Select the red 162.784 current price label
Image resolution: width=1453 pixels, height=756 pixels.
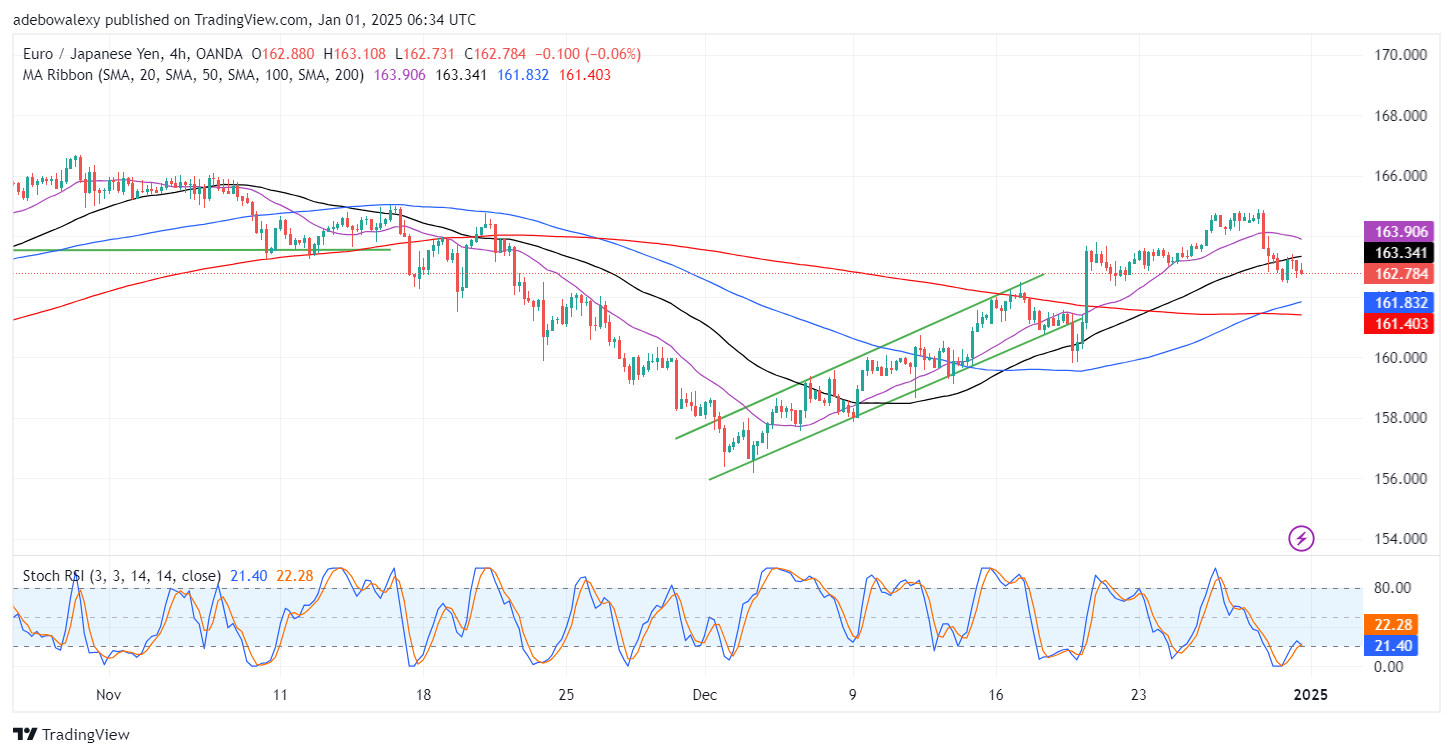point(1398,273)
